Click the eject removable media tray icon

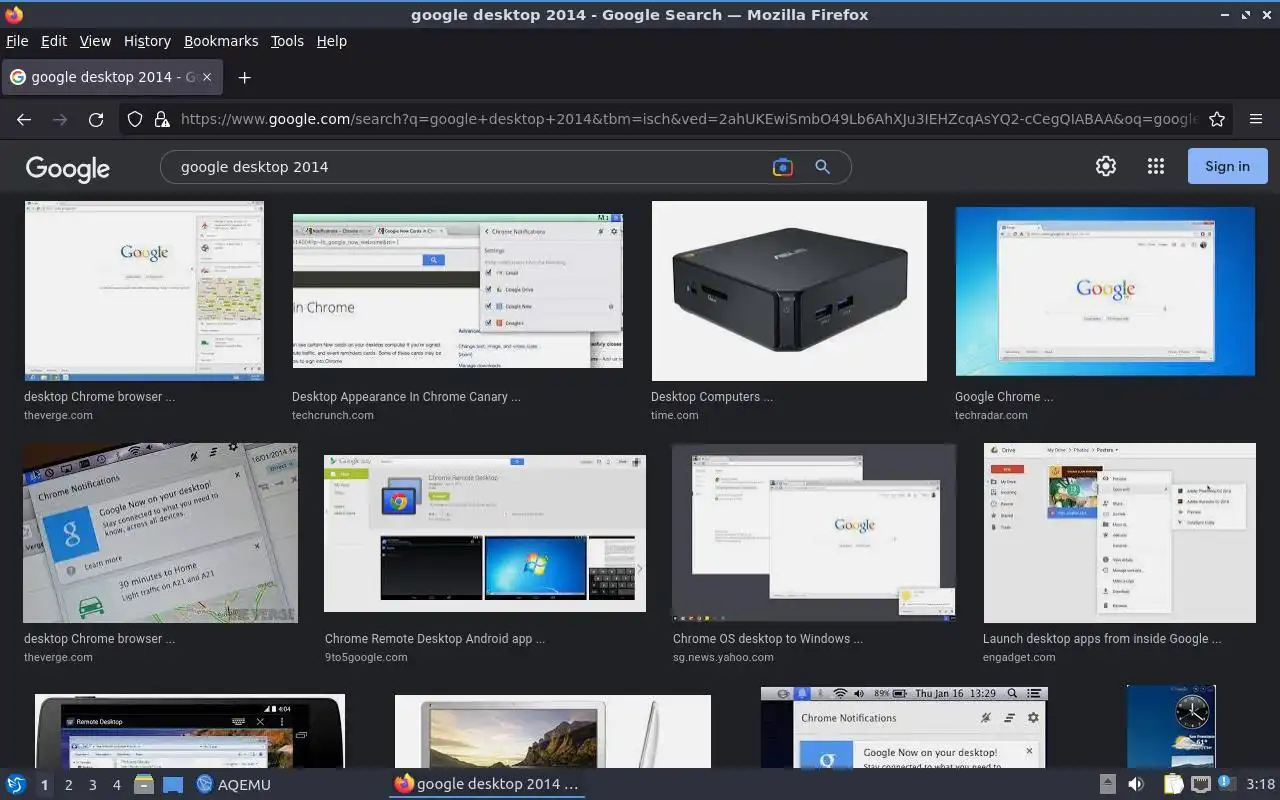click(x=1107, y=784)
